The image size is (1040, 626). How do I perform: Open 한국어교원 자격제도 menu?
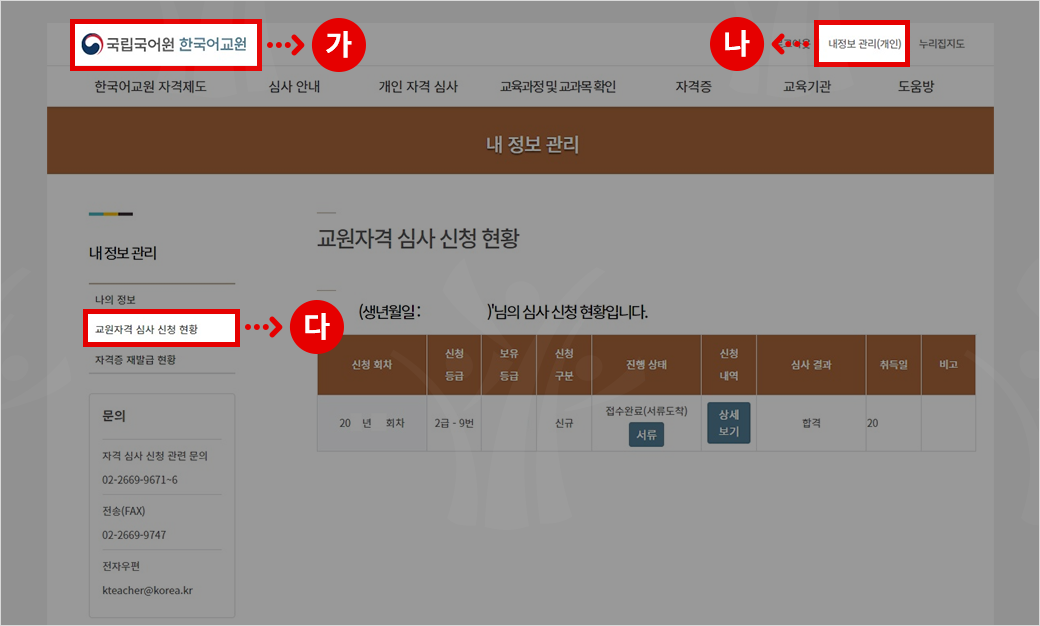point(150,87)
